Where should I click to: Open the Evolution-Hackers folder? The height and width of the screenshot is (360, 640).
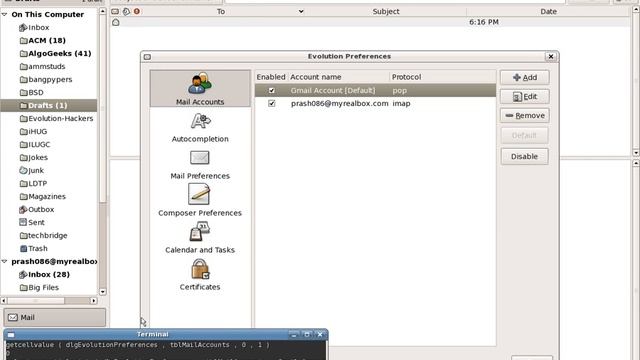(x=56, y=118)
